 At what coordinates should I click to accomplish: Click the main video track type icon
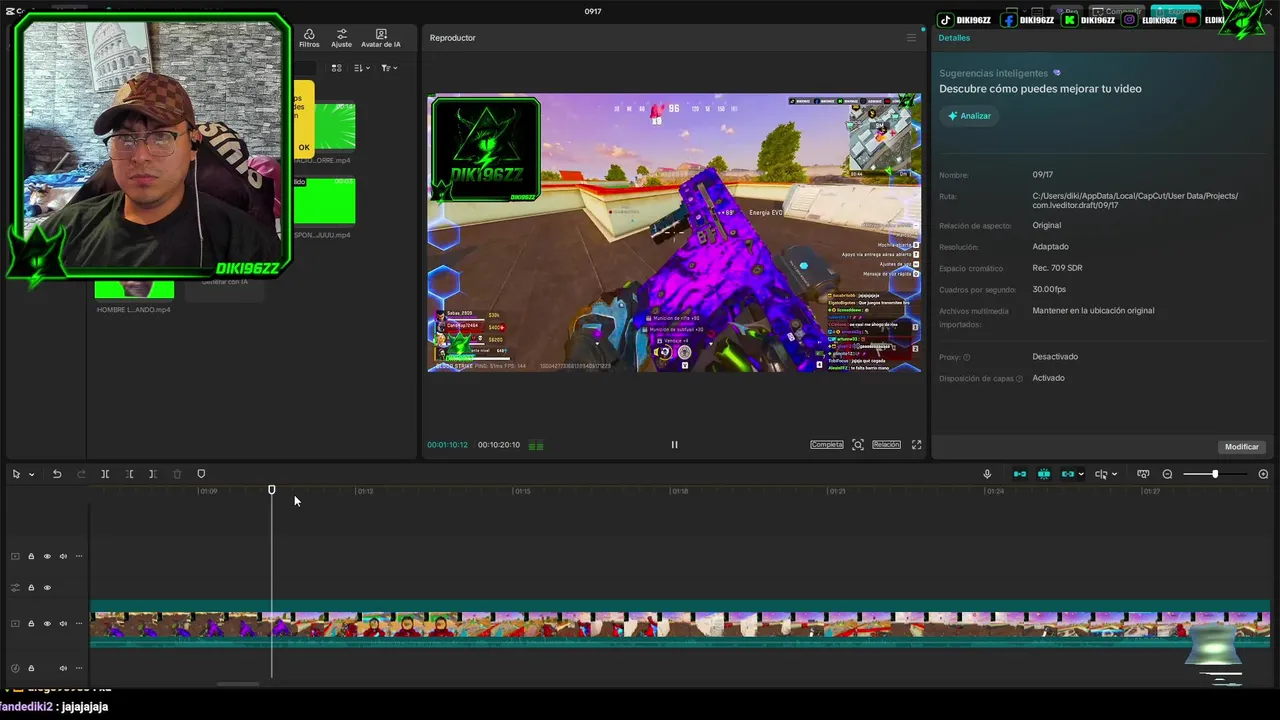tap(15, 623)
